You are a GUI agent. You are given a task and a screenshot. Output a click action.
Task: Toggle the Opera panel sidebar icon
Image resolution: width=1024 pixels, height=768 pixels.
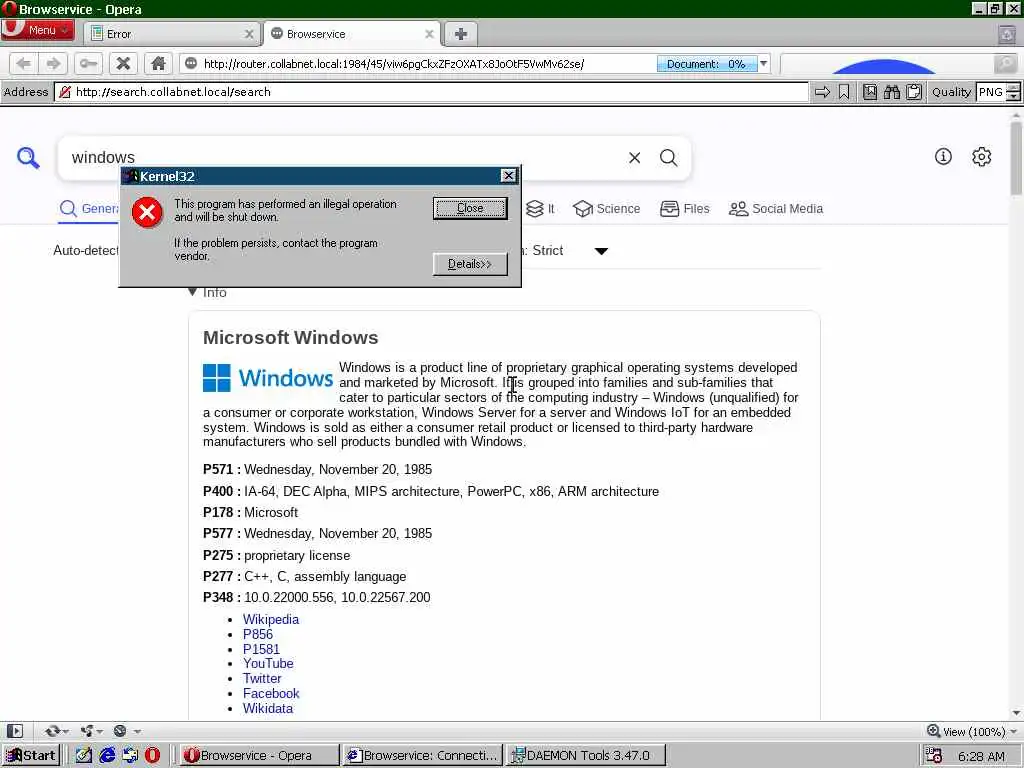point(14,731)
